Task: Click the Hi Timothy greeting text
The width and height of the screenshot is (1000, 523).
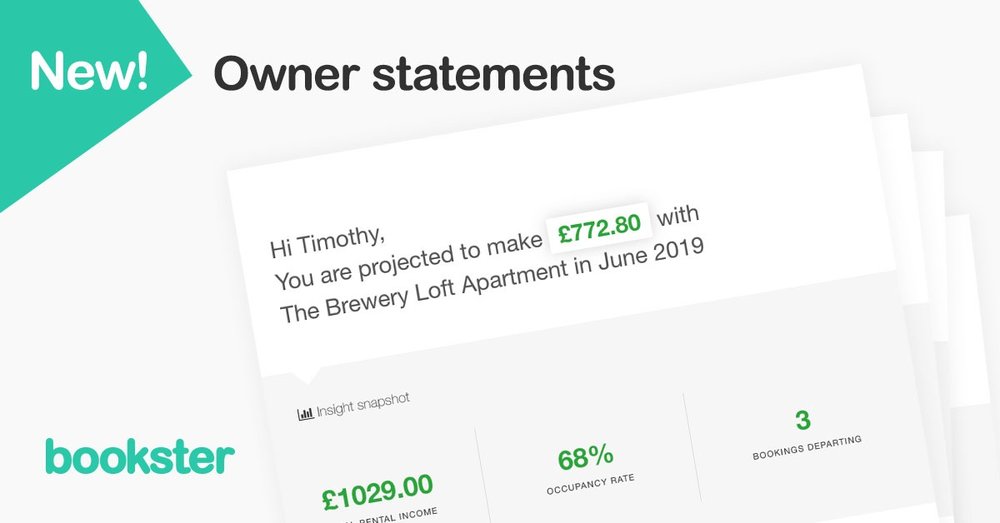Action: point(327,241)
